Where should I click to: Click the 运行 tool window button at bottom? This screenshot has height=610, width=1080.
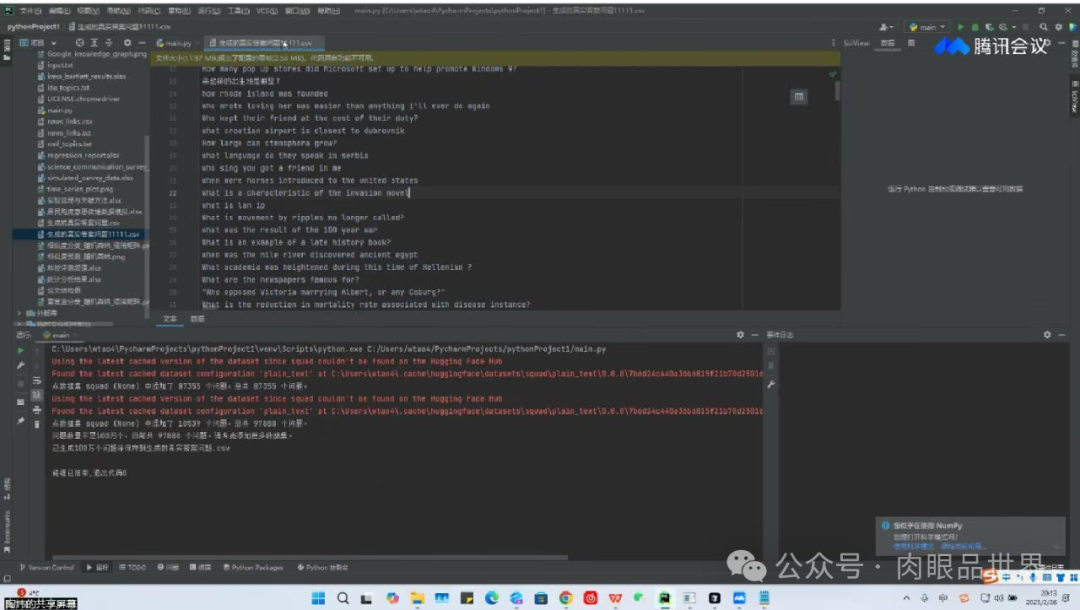tap(97, 567)
